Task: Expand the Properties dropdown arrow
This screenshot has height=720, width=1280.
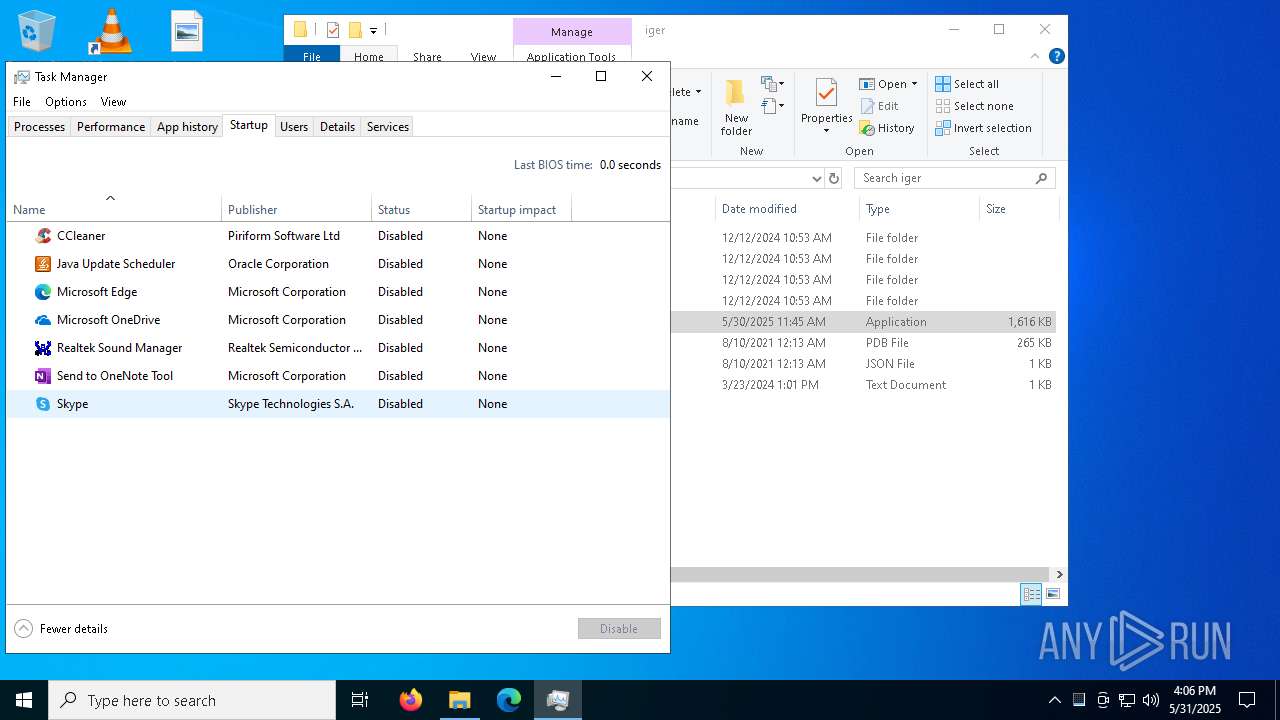Action: pyautogui.click(x=826, y=131)
